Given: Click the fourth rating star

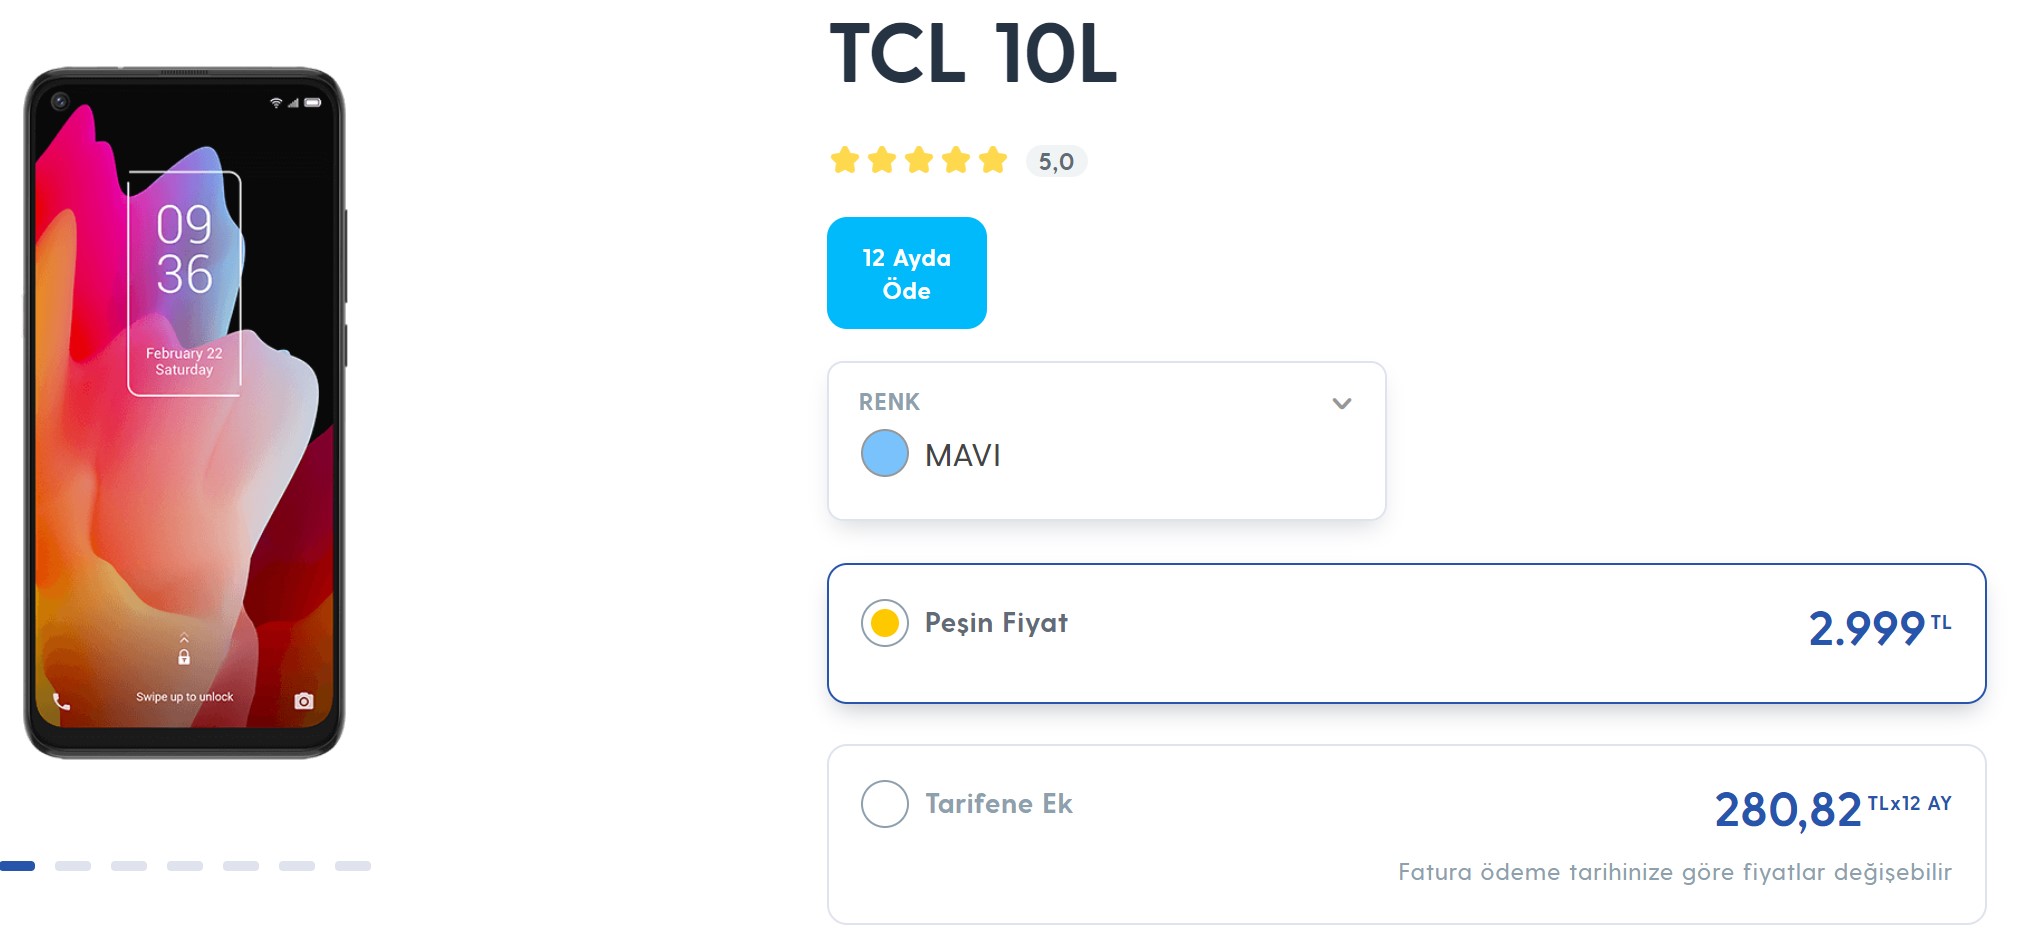Looking at the screenshot, I should (956, 160).
